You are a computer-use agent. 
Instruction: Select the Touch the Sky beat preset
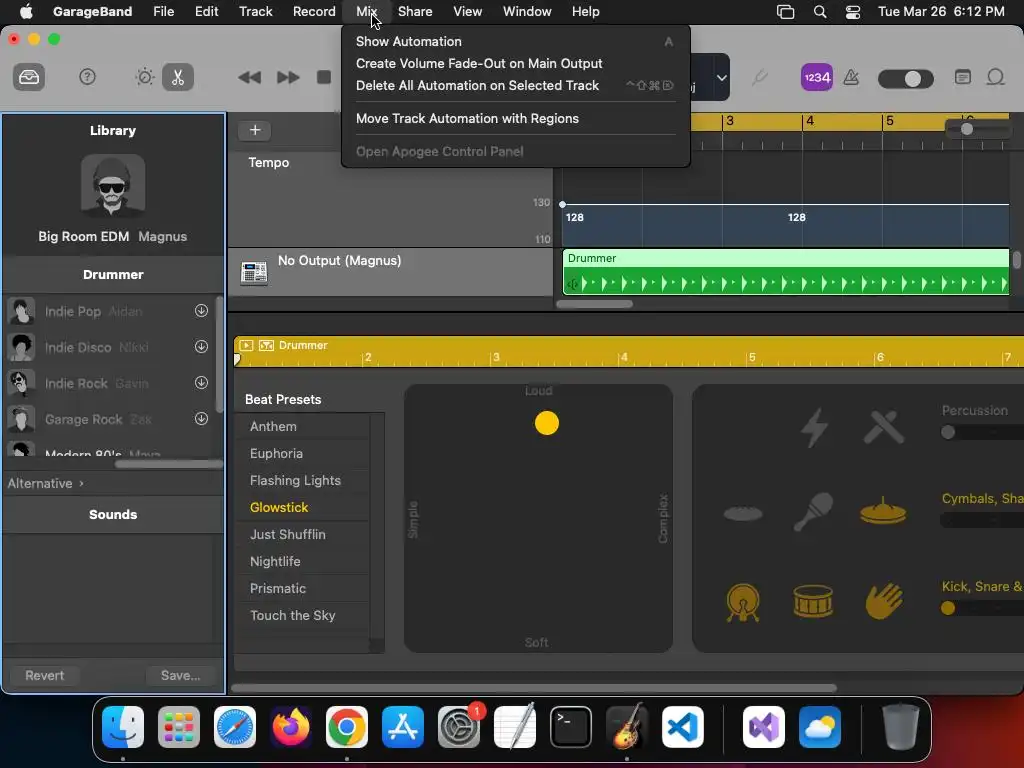[x=302, y=616]
